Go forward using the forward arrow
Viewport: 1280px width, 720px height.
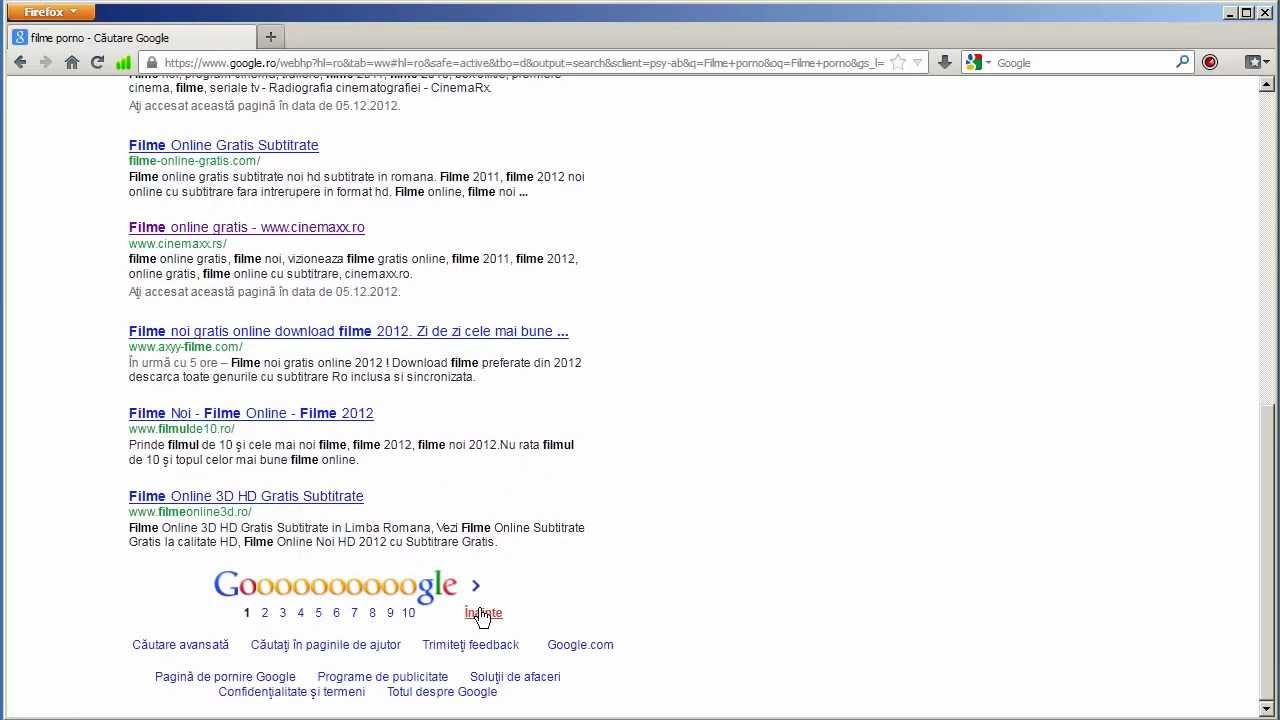click(x=45, y=62)
